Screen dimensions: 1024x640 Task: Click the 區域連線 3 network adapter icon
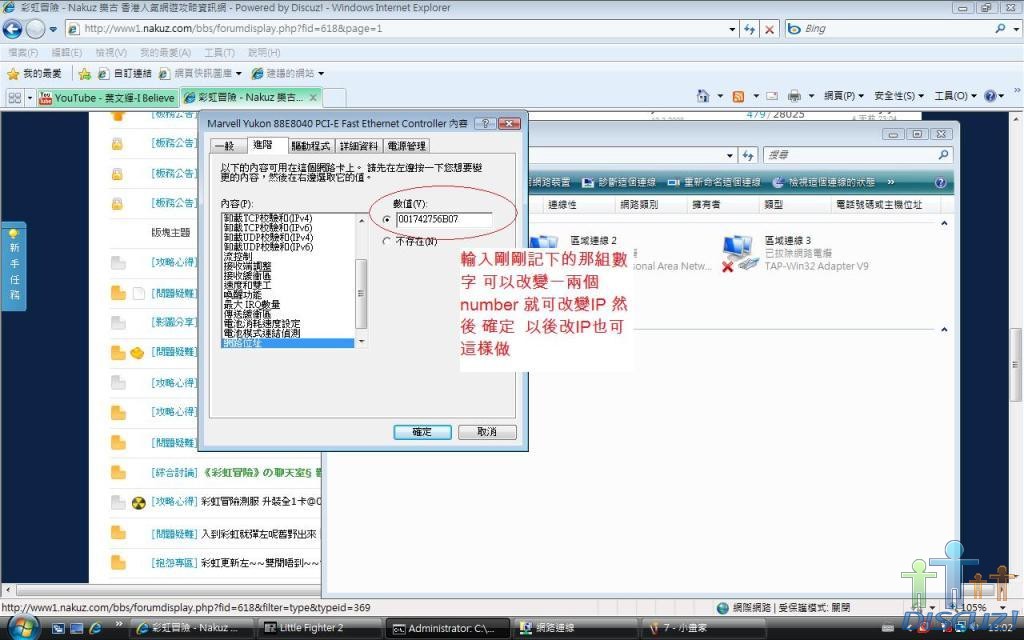(x=739, y=253)
